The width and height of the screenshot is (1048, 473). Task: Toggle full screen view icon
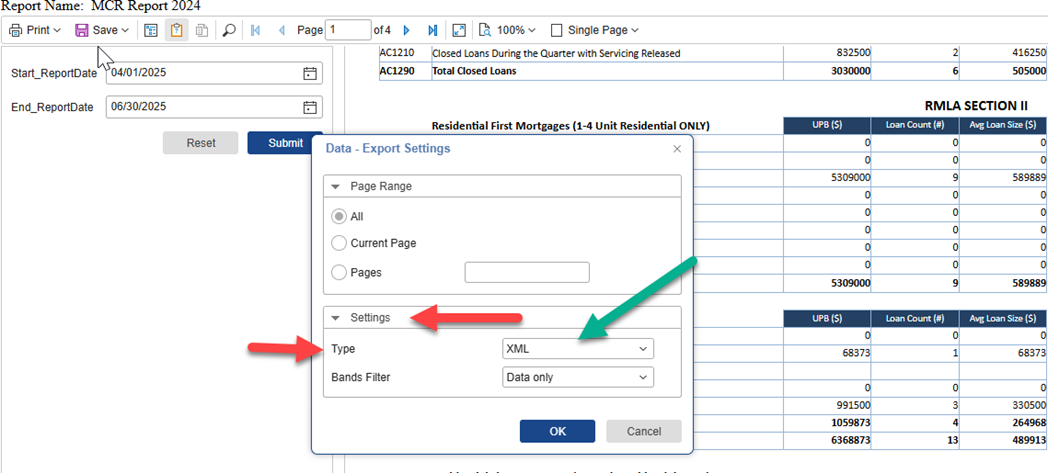tap(459, 30)
